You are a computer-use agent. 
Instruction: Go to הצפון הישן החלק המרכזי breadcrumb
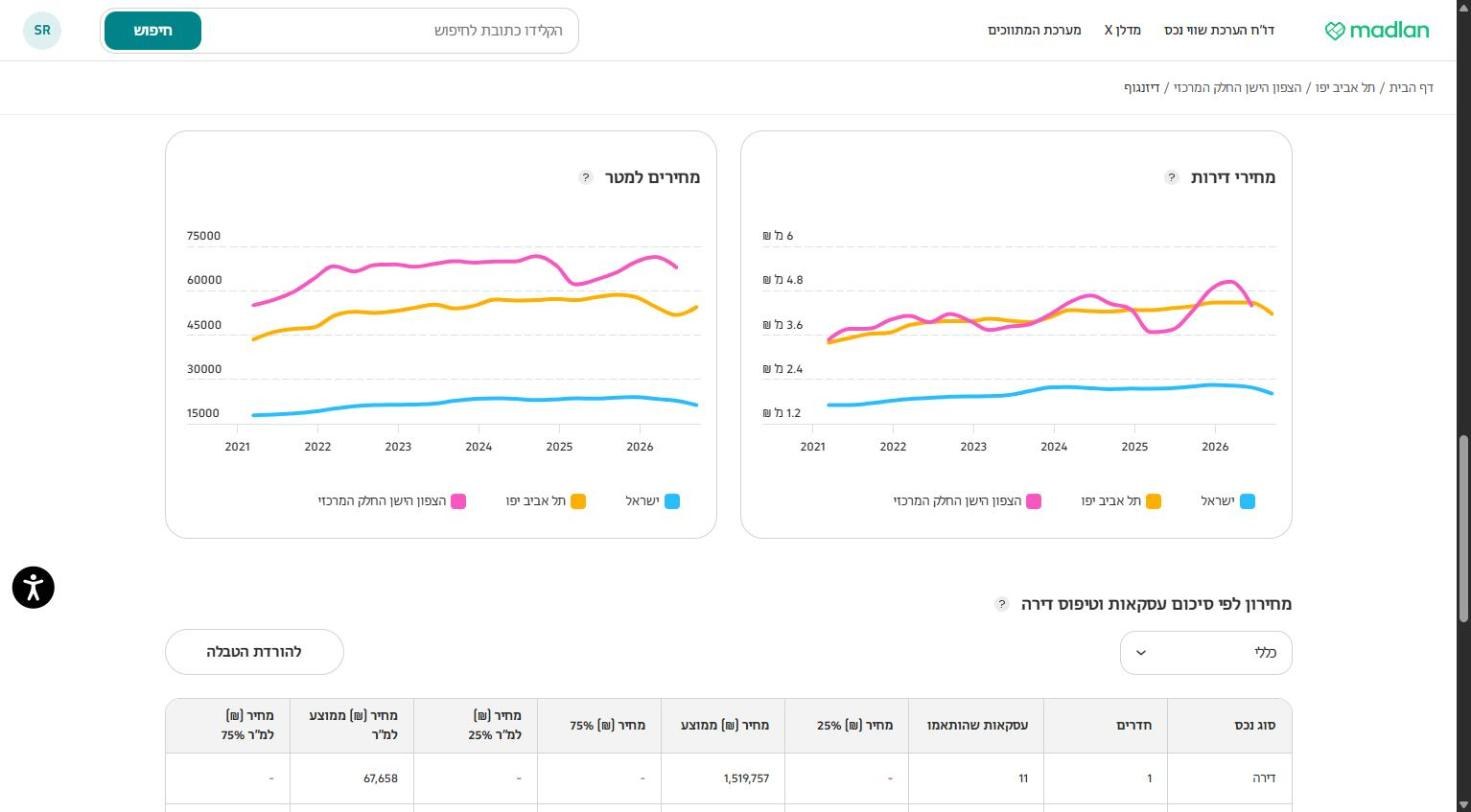[1238, 88]
